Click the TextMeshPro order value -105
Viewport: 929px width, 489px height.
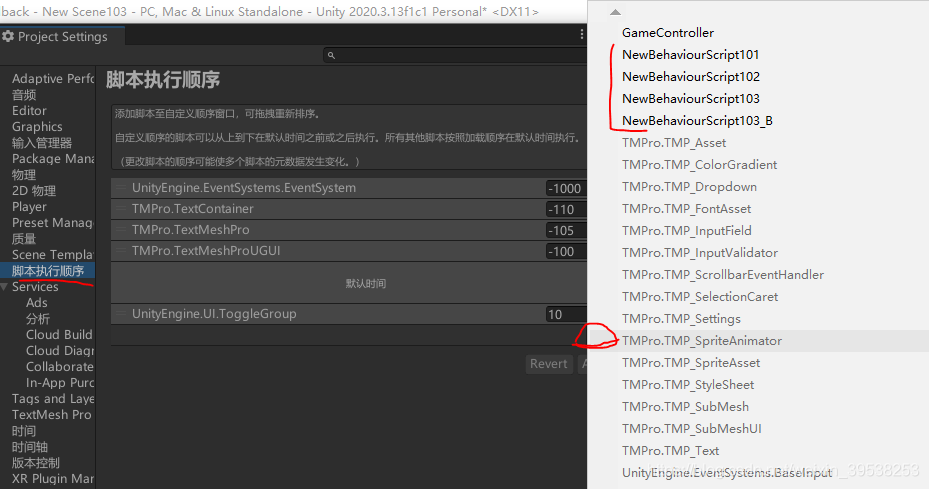point(566,231)
